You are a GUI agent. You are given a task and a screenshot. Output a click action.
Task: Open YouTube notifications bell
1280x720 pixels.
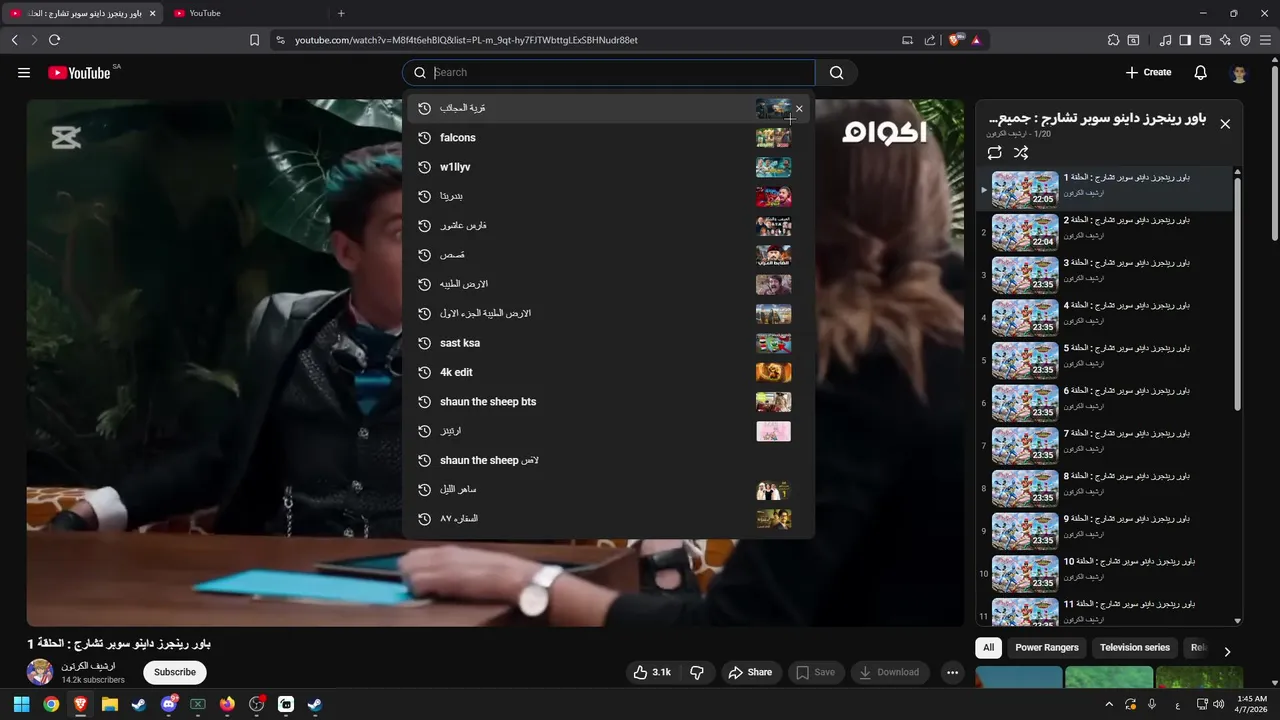point(1201,72)
